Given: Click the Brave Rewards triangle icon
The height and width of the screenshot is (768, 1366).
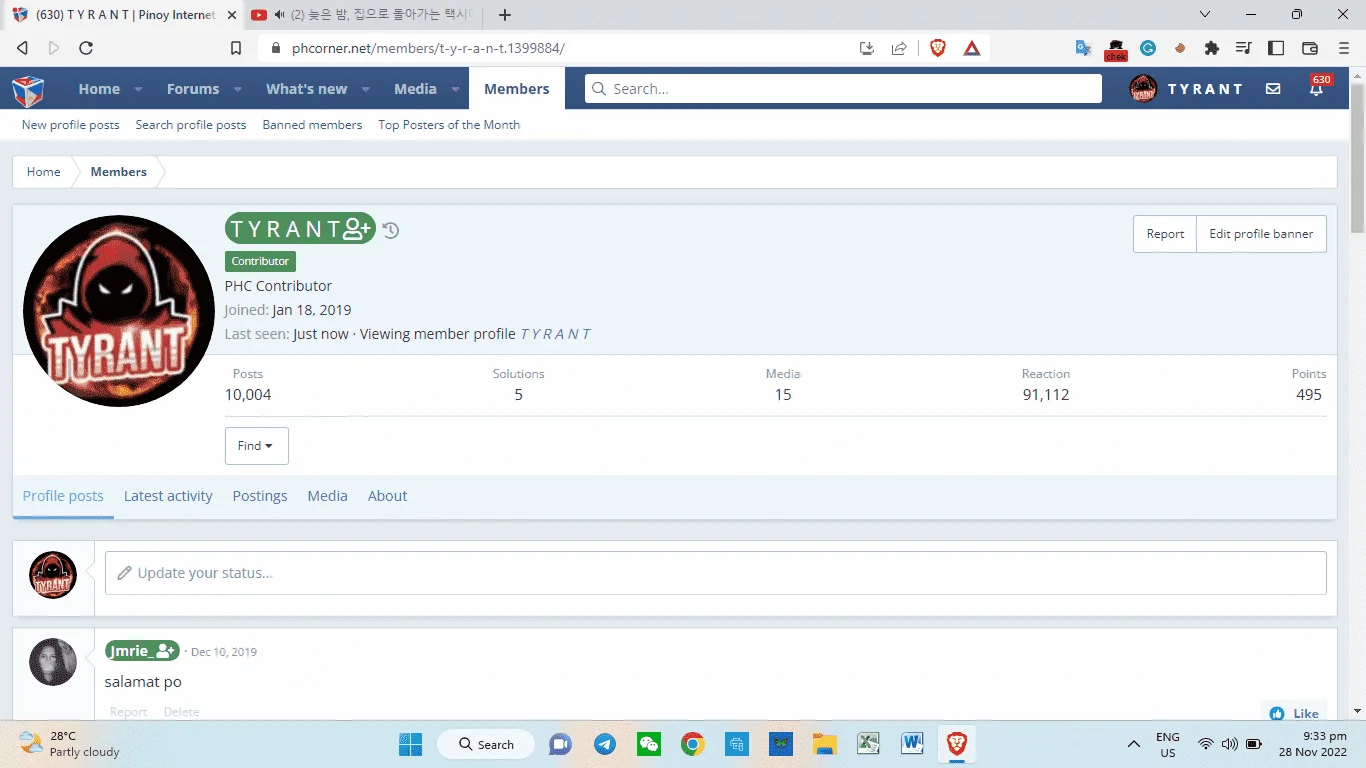Looking at the screenshot, I should click(x=972, y=48).
